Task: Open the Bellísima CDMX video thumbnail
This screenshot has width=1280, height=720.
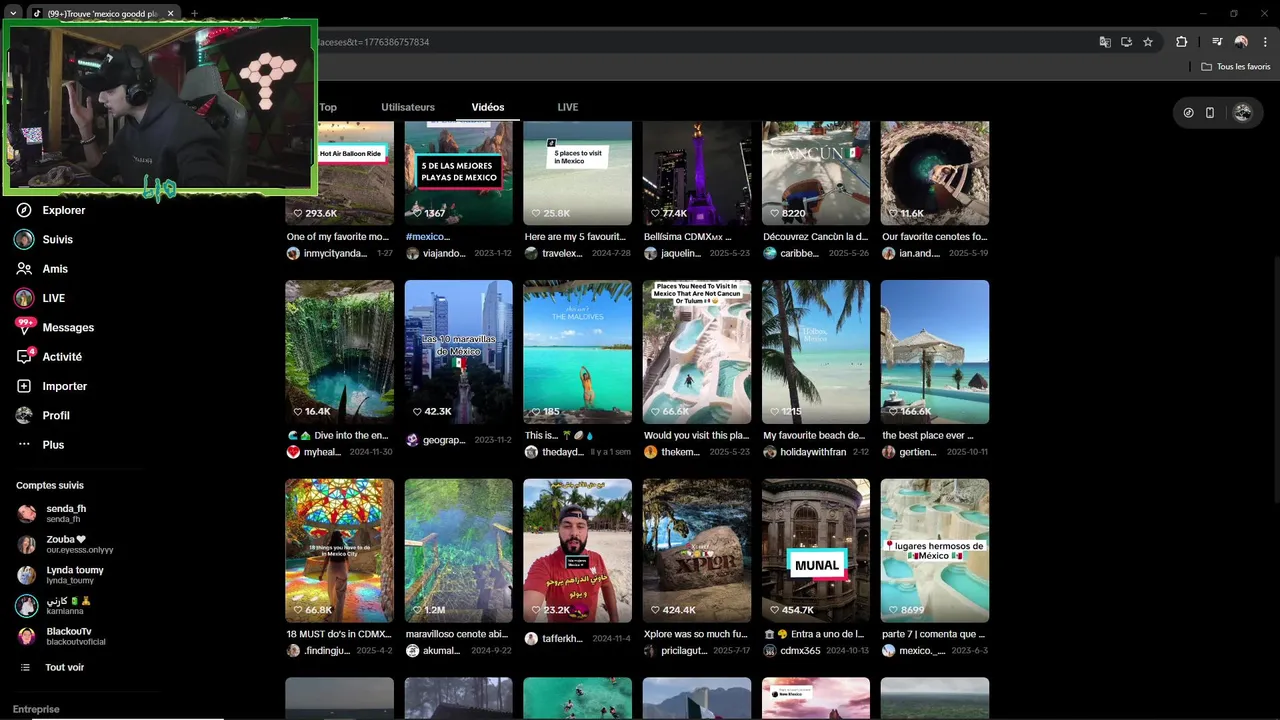Action: click(x=697, y=173)
